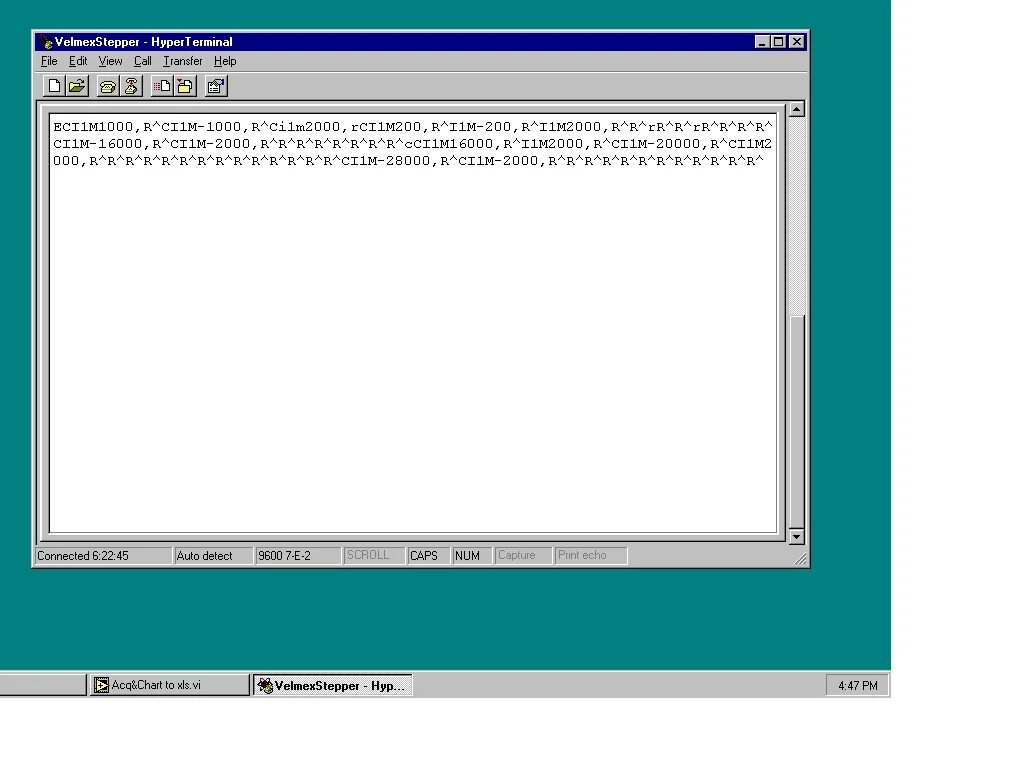Click the scrollbar up arrow
Image resolution: width=1024 pixels, height=768 pixels.
796,109
